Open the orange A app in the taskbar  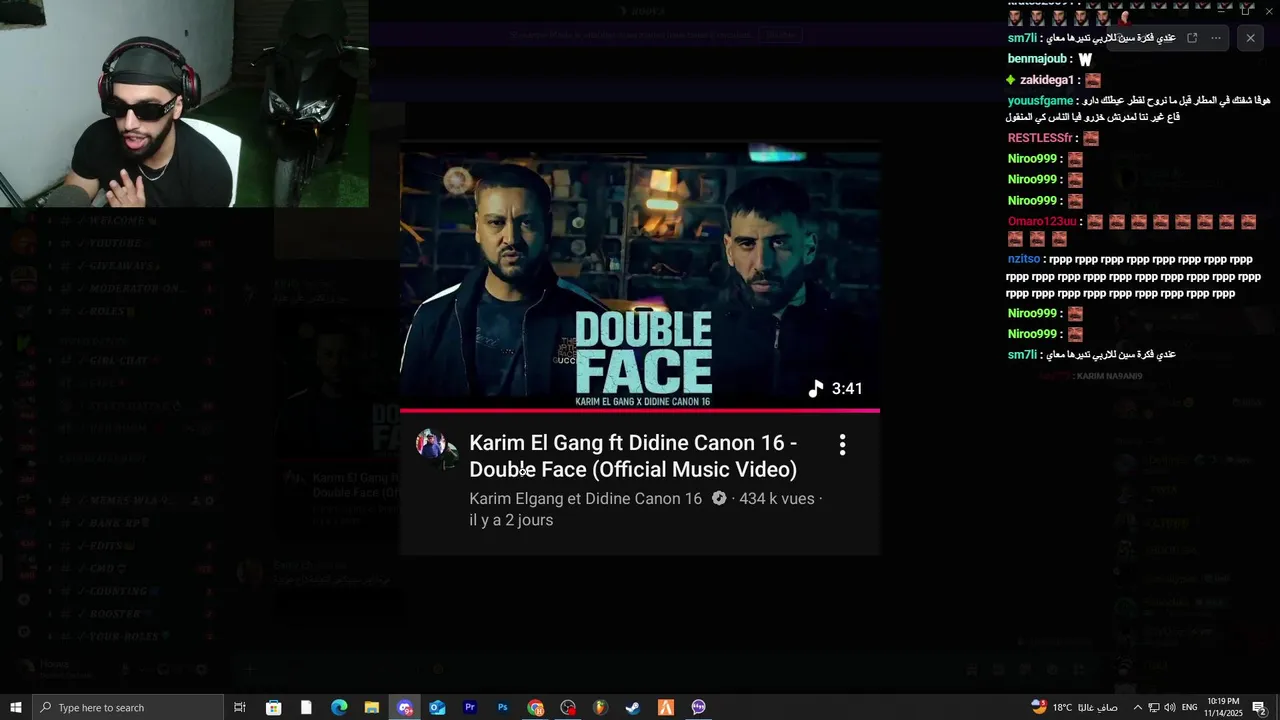tap(666, 707)
